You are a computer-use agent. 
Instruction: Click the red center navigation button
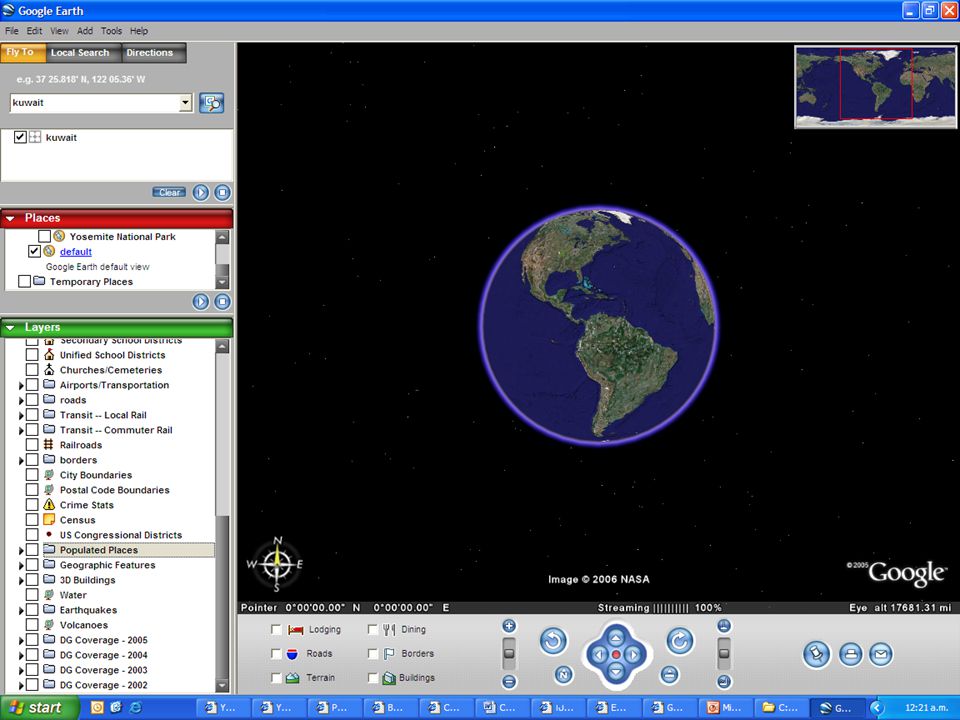pyautogui.click(x=616, y=654)
